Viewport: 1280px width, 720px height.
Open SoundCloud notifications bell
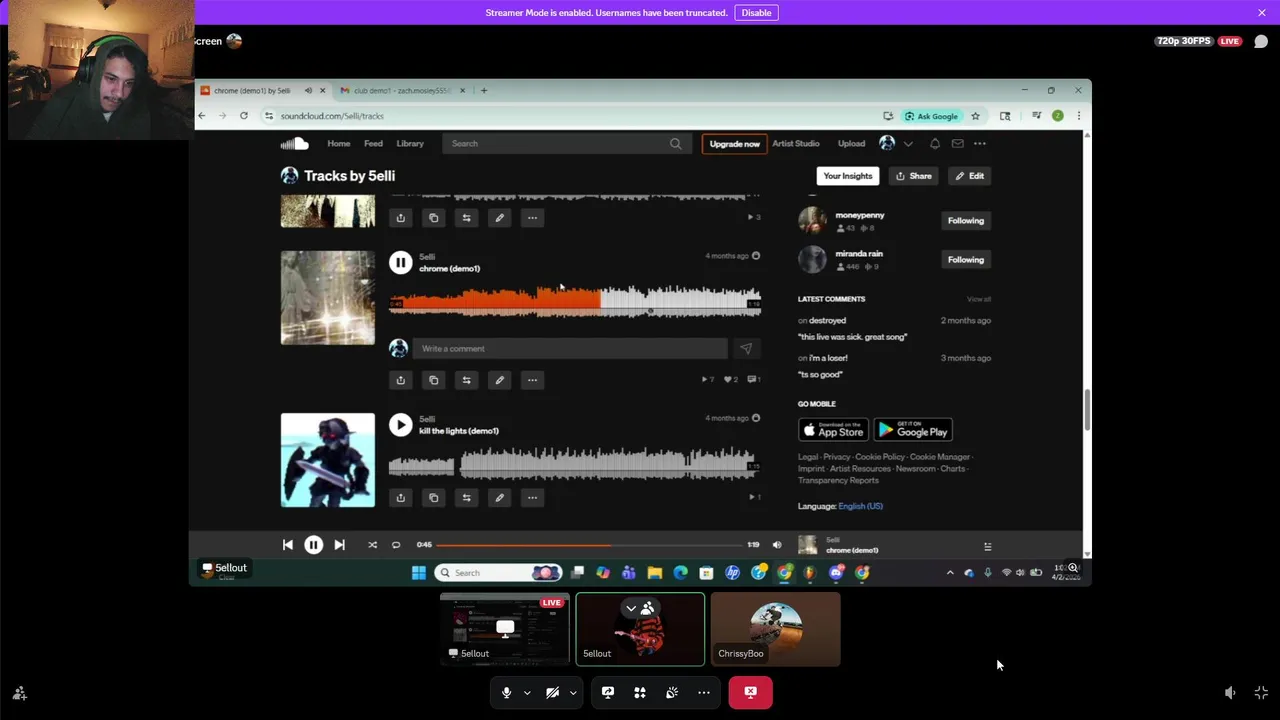tap(935, 144)
